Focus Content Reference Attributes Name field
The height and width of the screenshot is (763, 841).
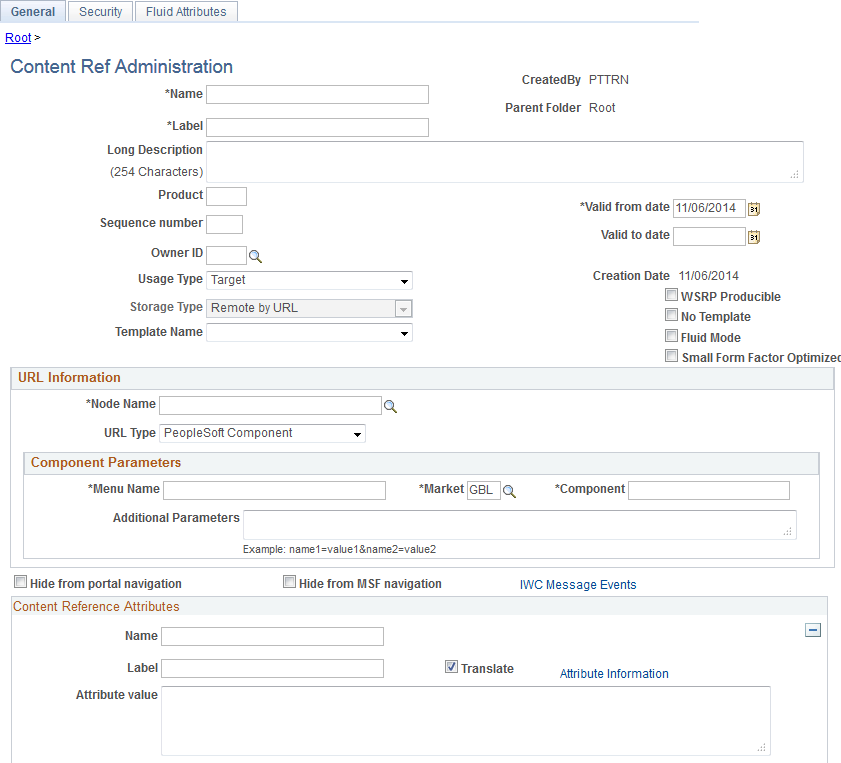272,636
